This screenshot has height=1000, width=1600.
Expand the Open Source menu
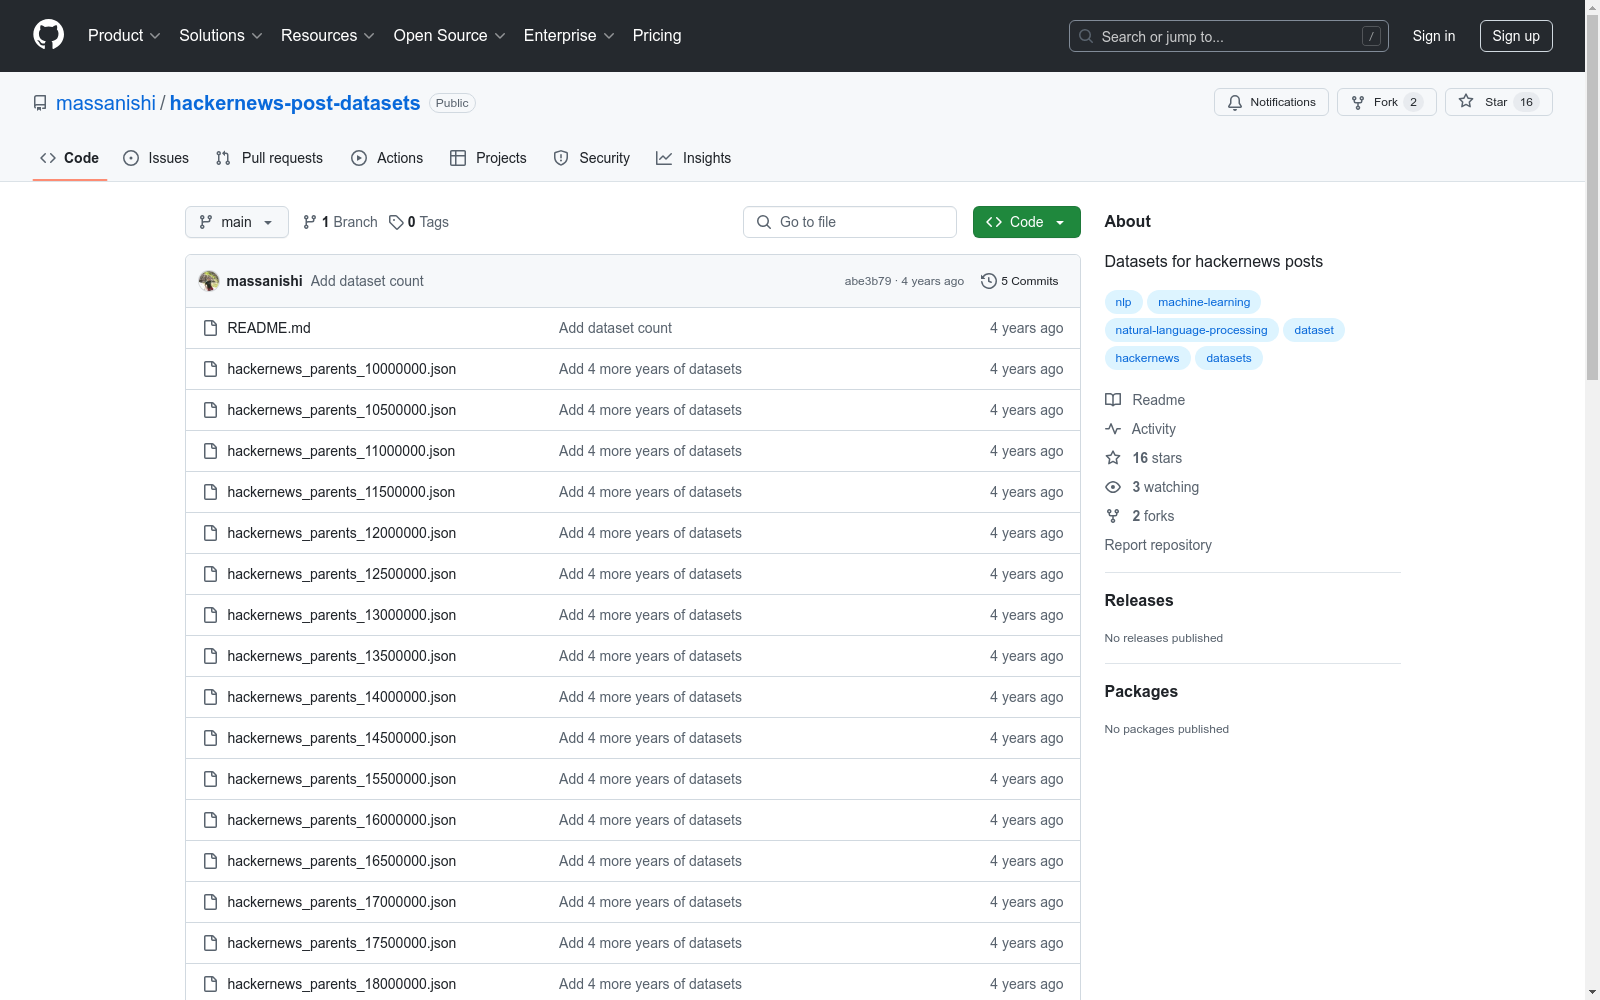point(450,36)
